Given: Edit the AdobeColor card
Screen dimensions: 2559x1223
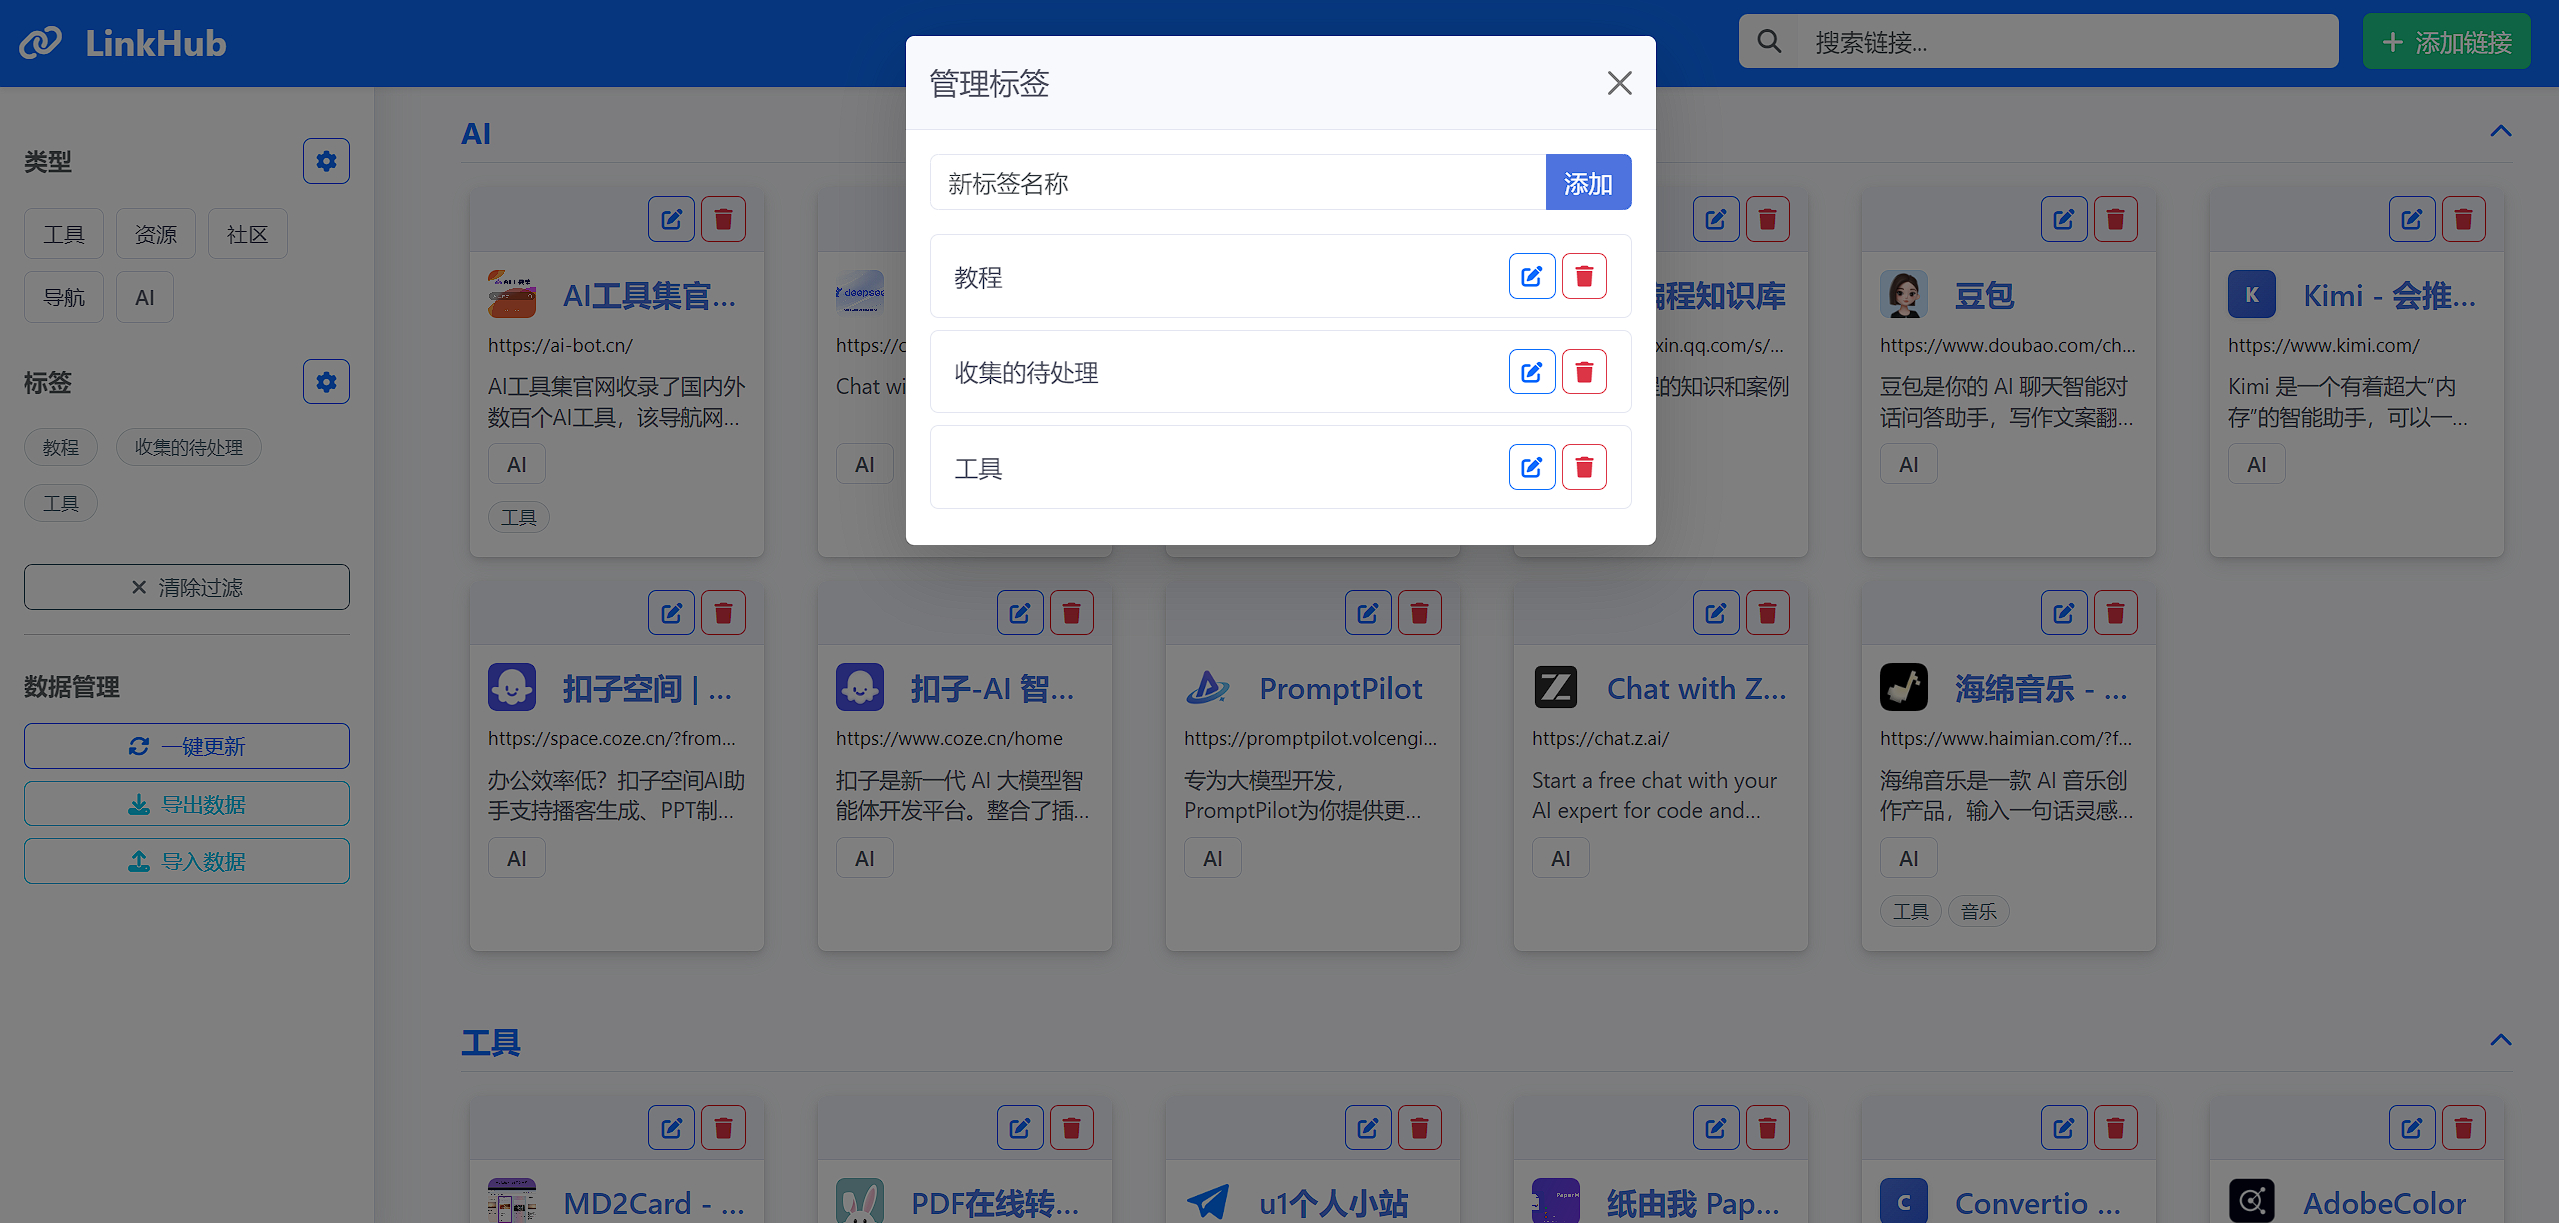Looking at the screenshot, I should coord(2412,1128).
